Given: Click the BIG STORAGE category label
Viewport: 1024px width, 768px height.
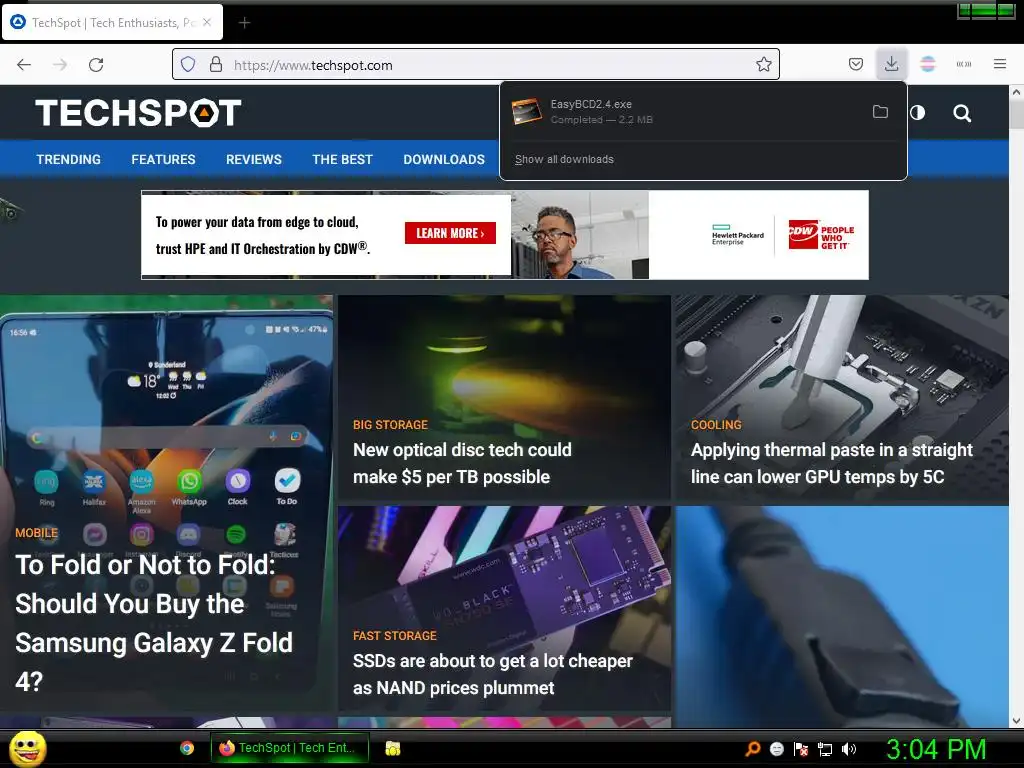Looking at the screenshot, I should click(391, 424).
